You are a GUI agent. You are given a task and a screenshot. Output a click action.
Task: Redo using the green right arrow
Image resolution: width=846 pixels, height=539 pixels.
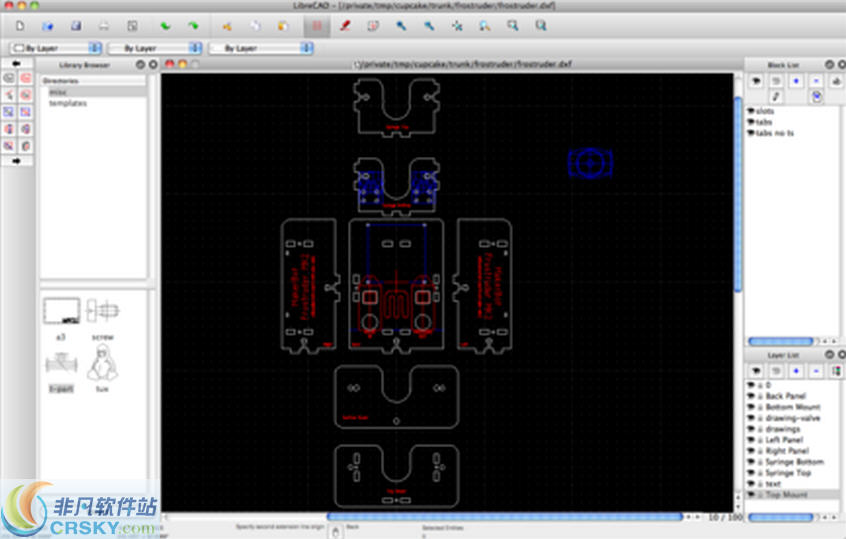[193, 26]
